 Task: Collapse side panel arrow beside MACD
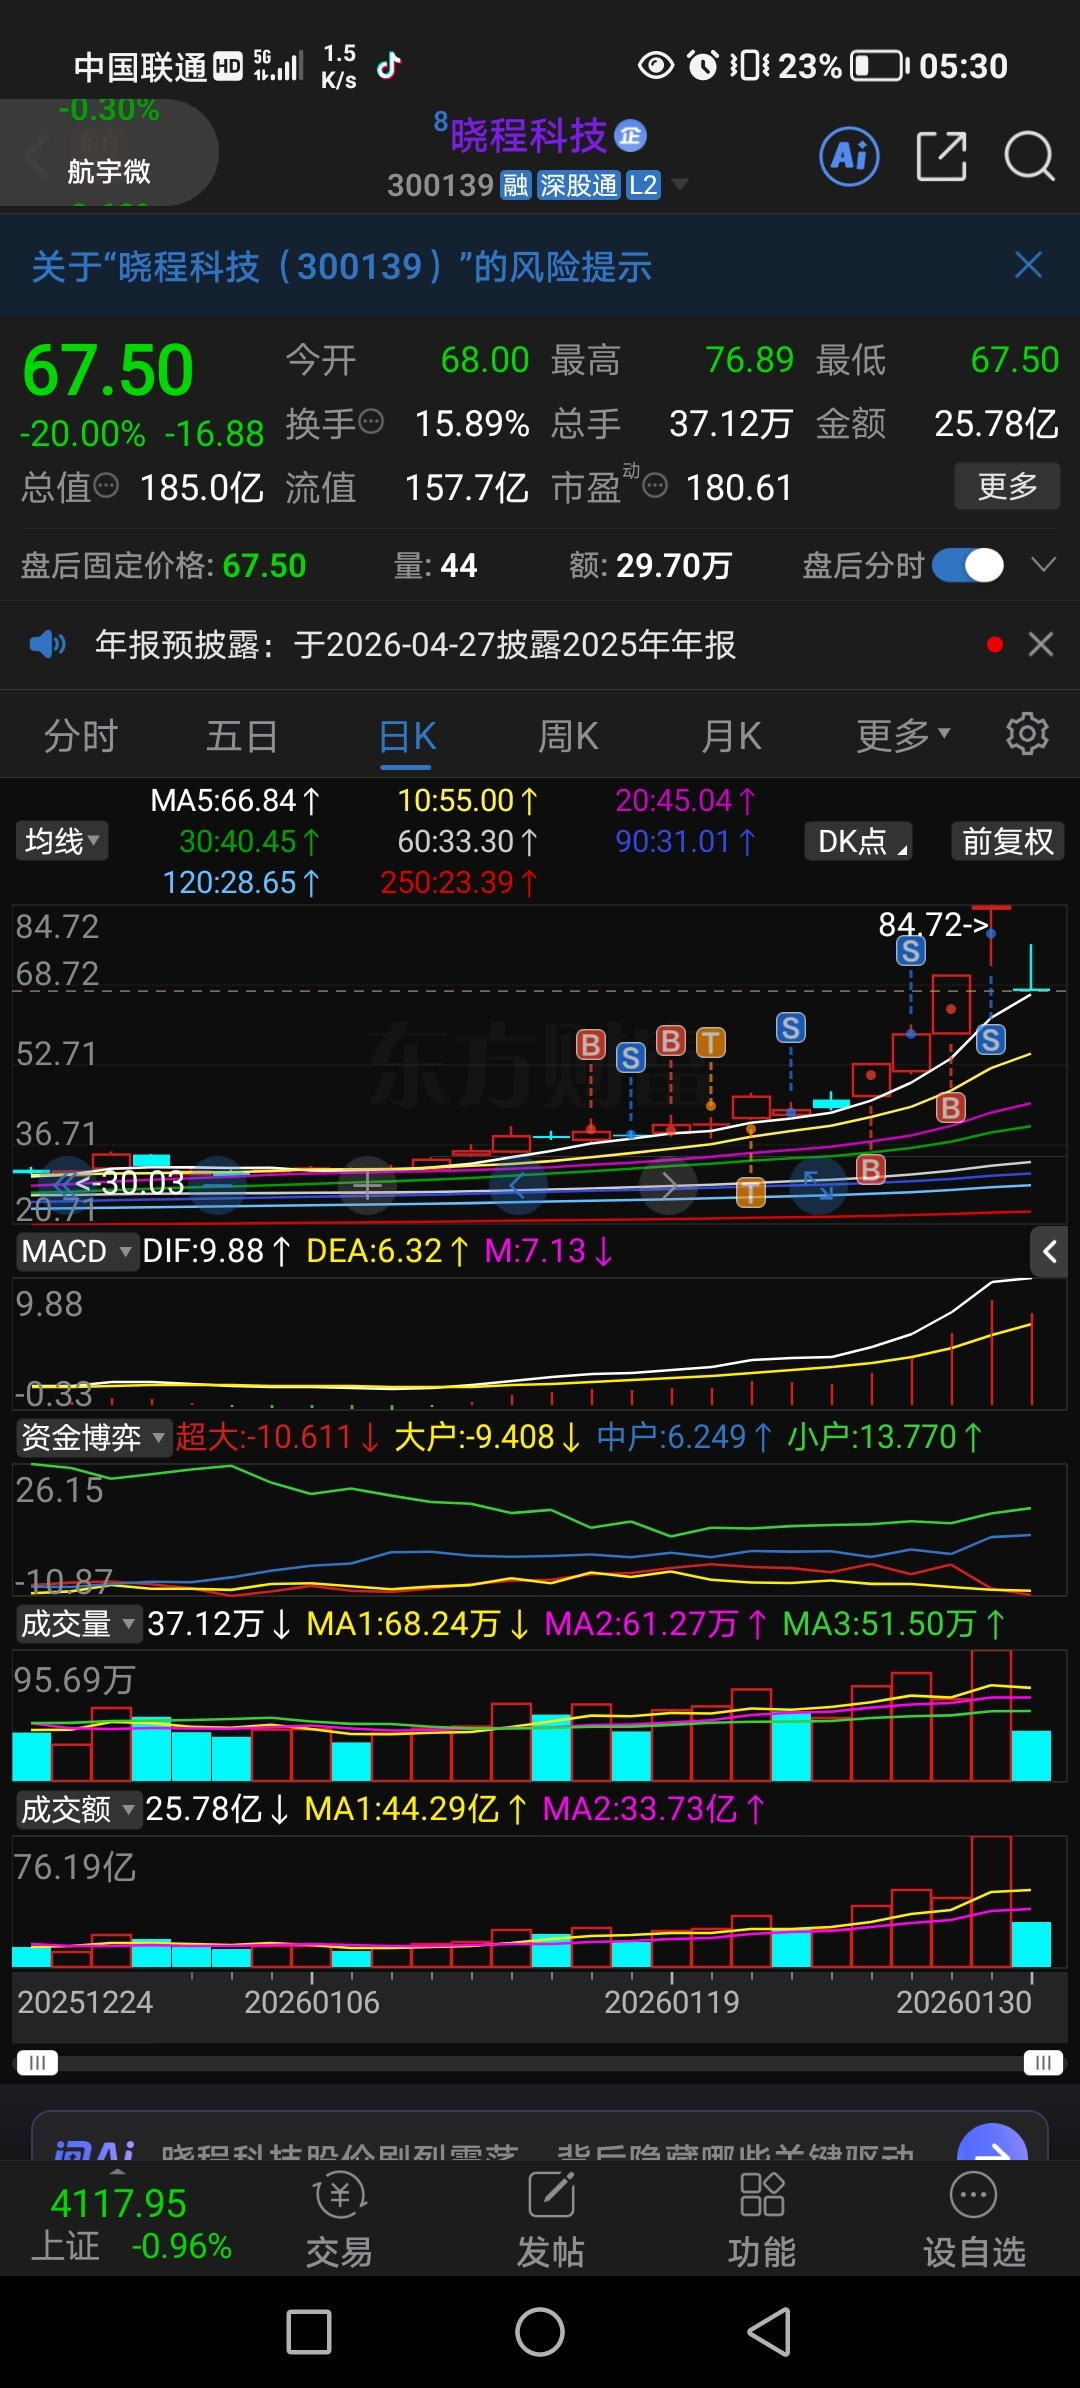[x=1049, y=1251]
